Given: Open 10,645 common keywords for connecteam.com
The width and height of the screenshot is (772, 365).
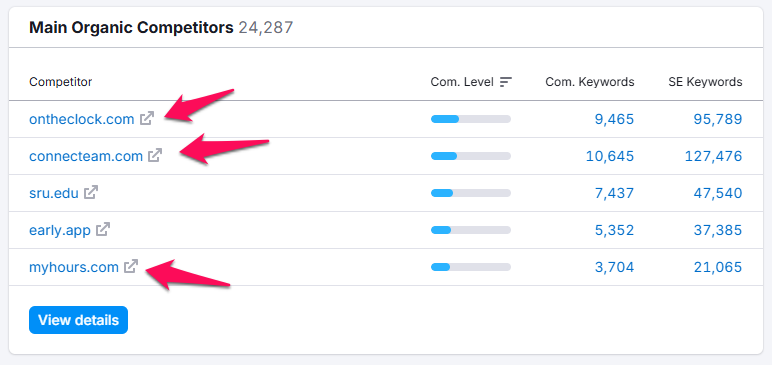Looking at the screenshot, I should point(610,156).
